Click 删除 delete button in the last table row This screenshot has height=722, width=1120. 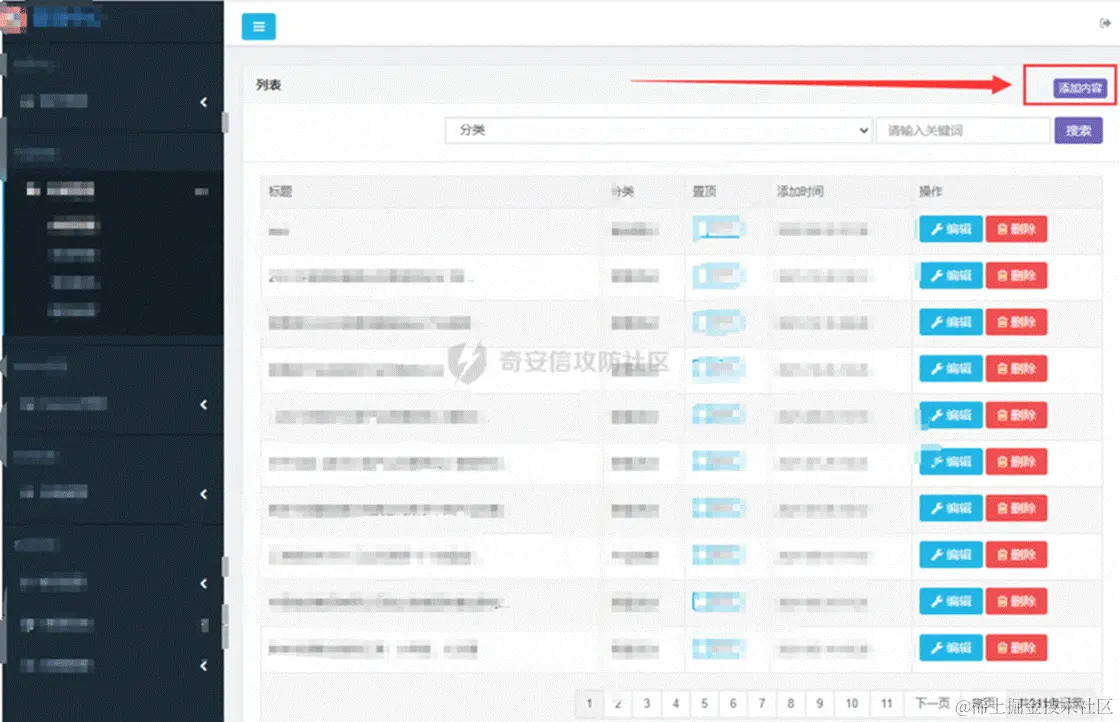click(x=1016, y=648)
